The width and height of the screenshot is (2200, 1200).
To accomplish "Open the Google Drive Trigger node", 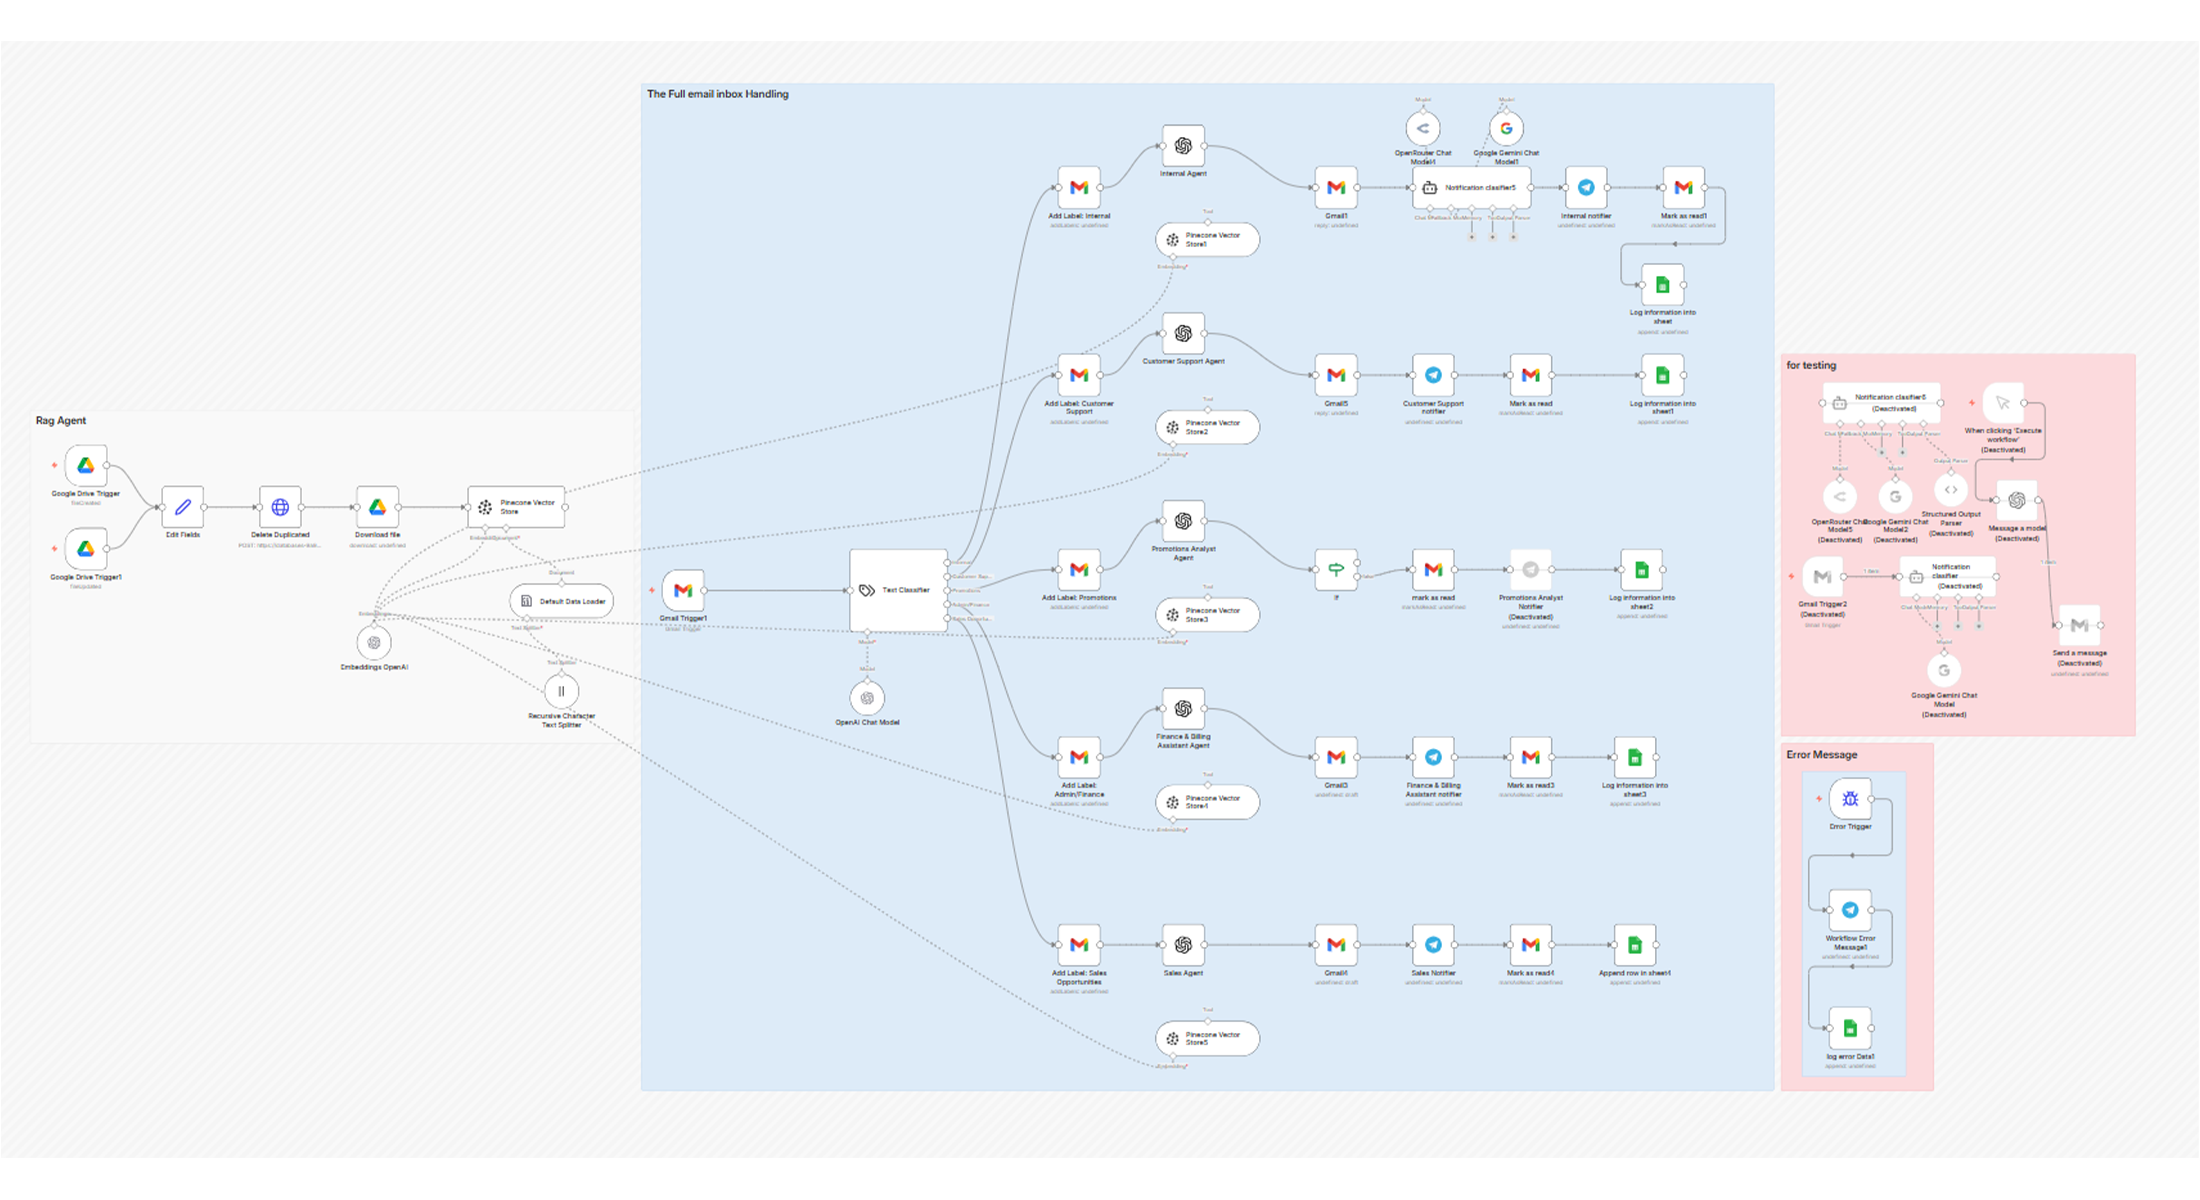I will pos(84,465).
